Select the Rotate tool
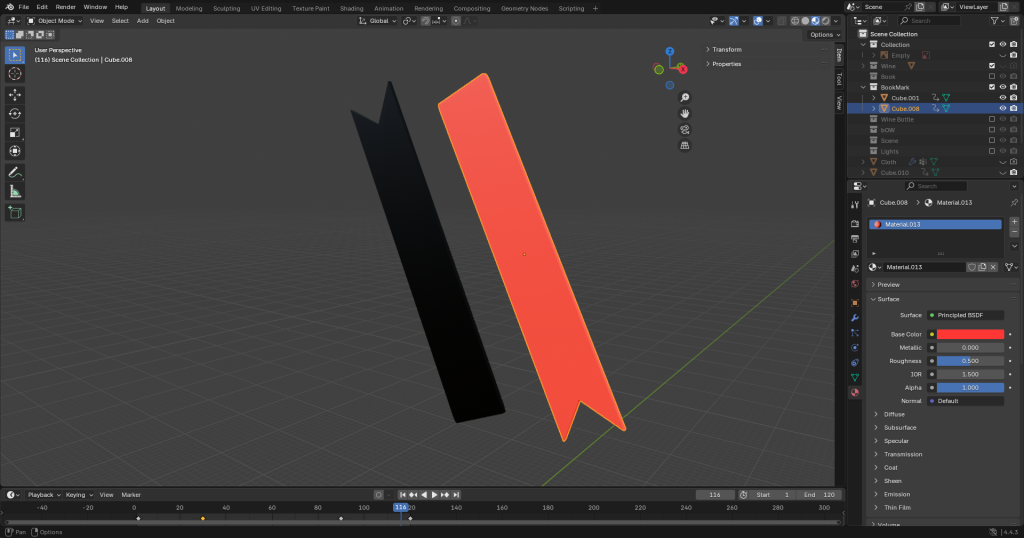The height and width of the screenshot is (538, 1024). (x=15, y=113)
